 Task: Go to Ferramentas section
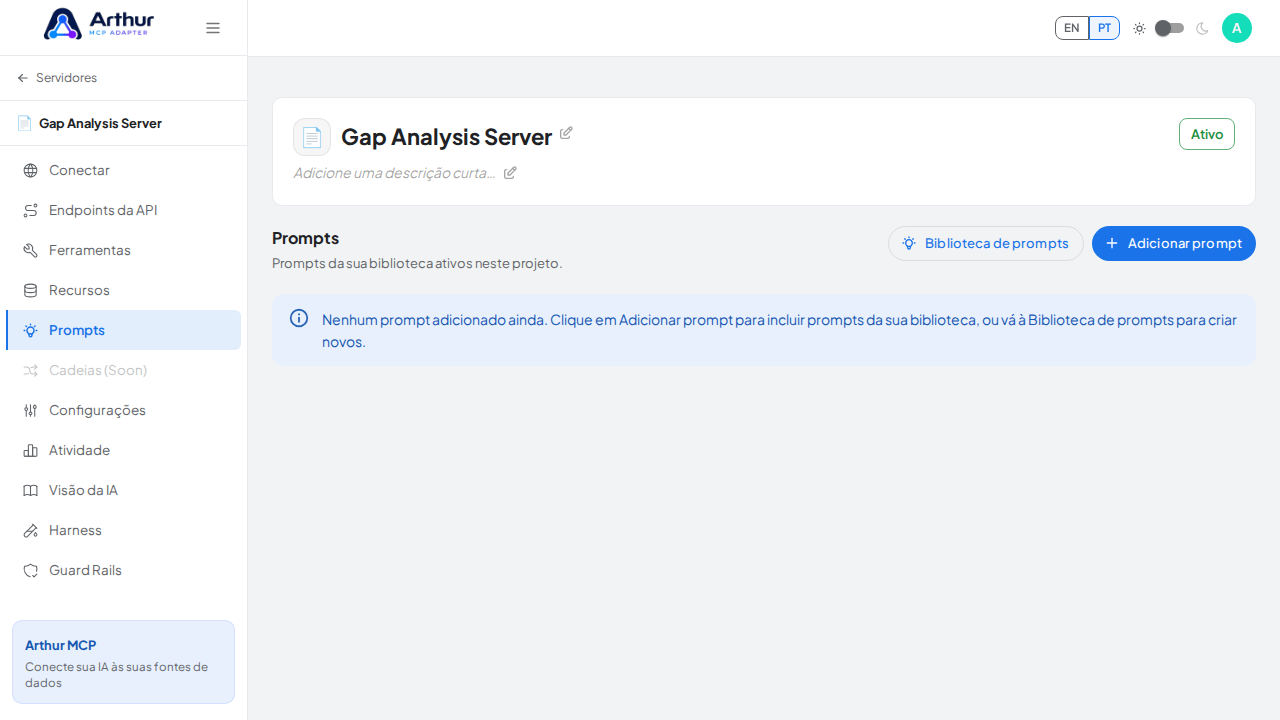(x=123, y=250)
